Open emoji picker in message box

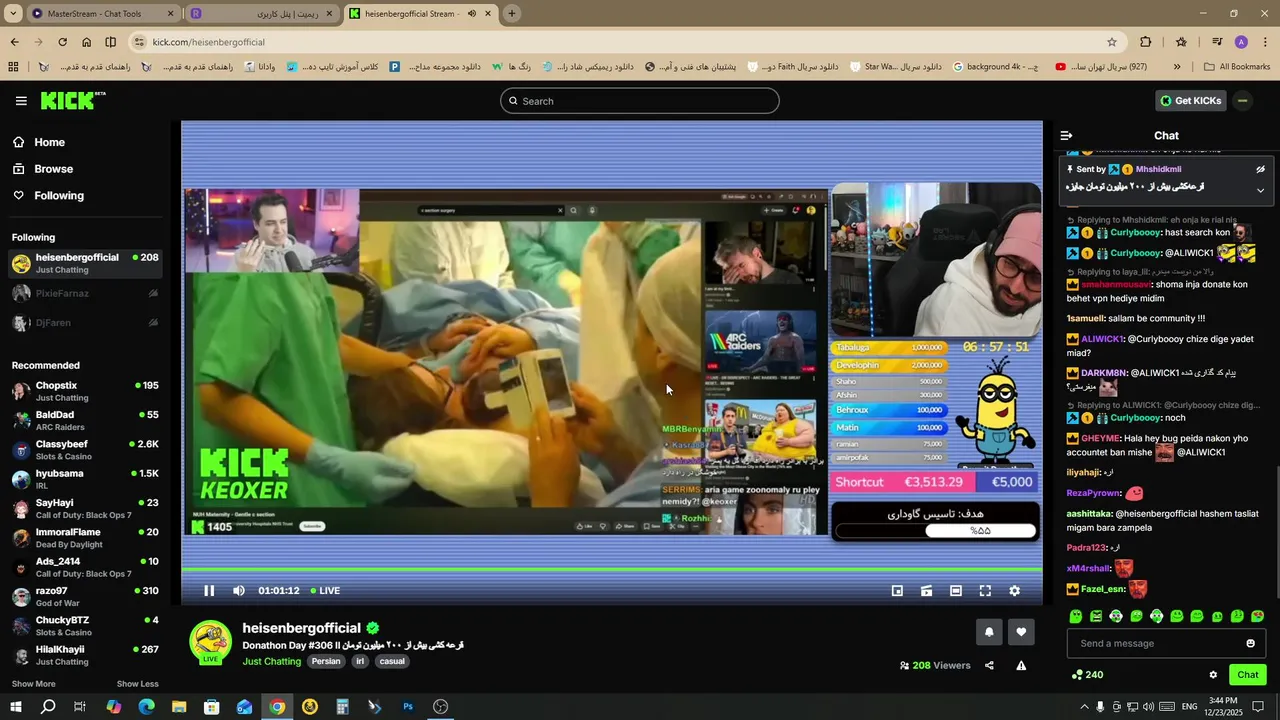click(x=1250, y=643)
